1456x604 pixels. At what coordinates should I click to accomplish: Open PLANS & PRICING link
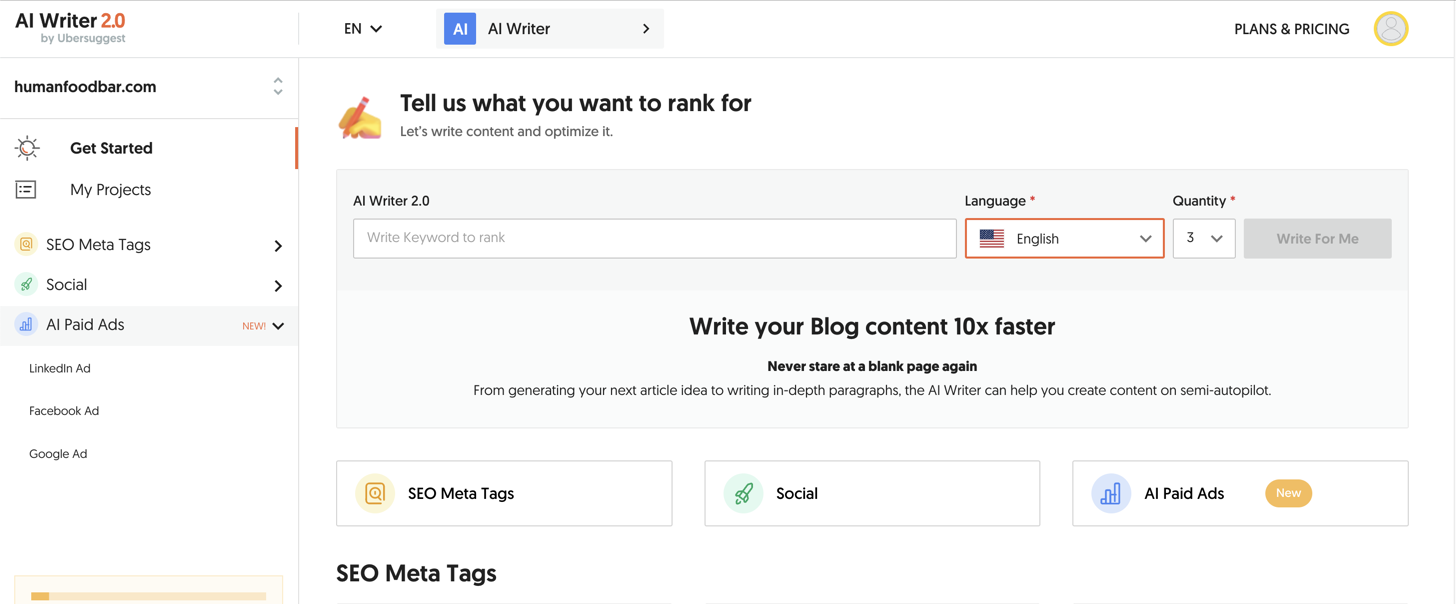click(x=1291, y=29)
